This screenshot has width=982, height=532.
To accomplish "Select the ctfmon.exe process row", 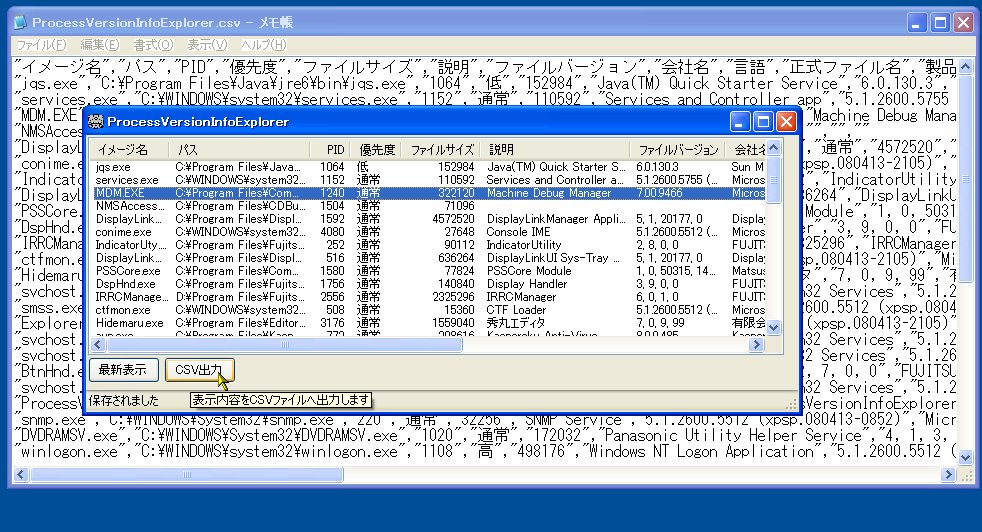I will [429, 310].
